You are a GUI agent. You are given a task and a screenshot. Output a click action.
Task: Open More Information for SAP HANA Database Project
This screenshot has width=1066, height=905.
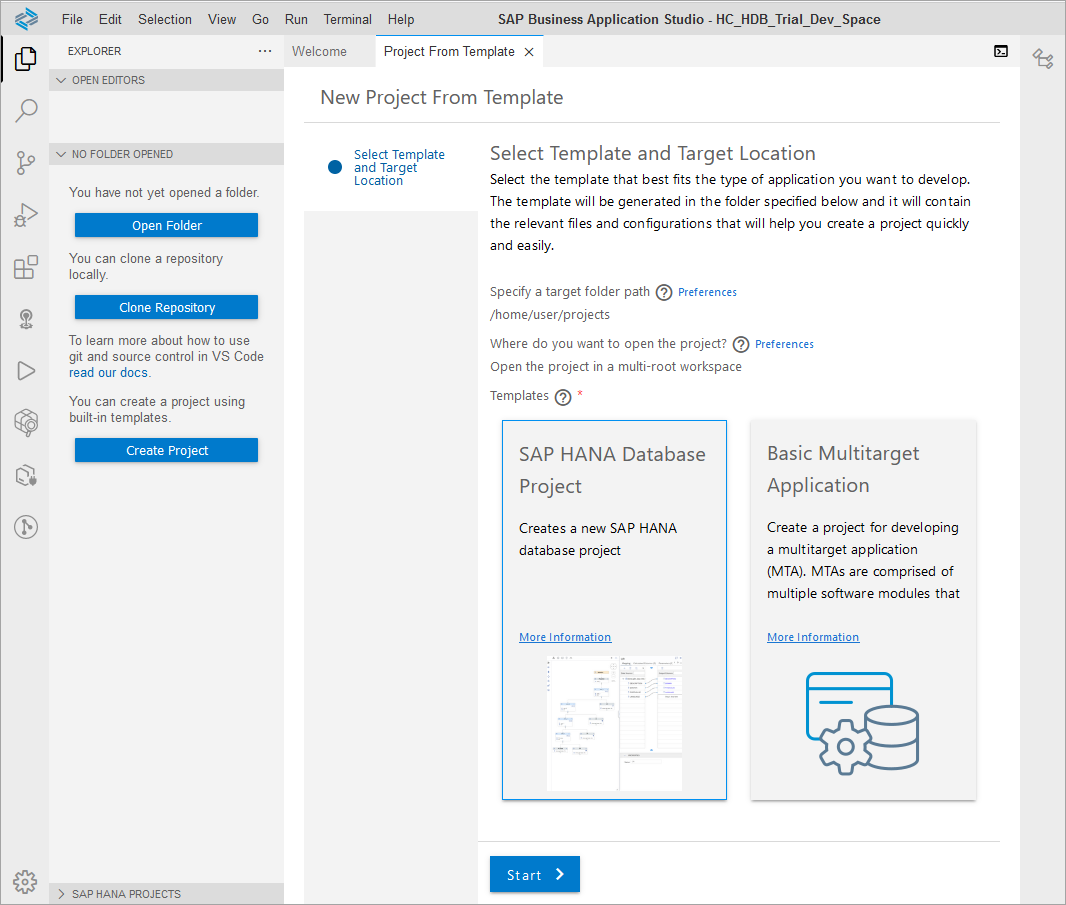point(565,637)
